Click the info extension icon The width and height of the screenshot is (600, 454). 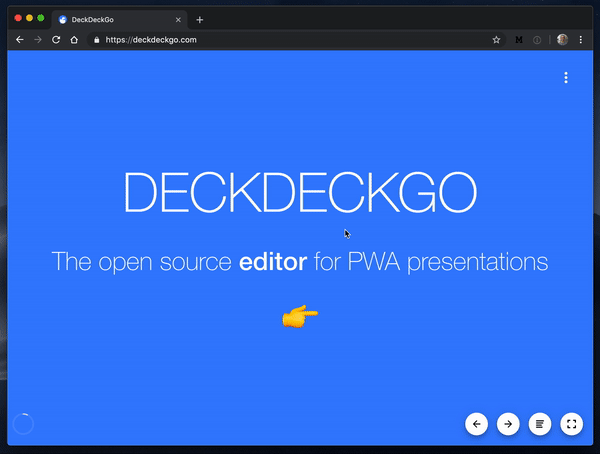point(537,40)
